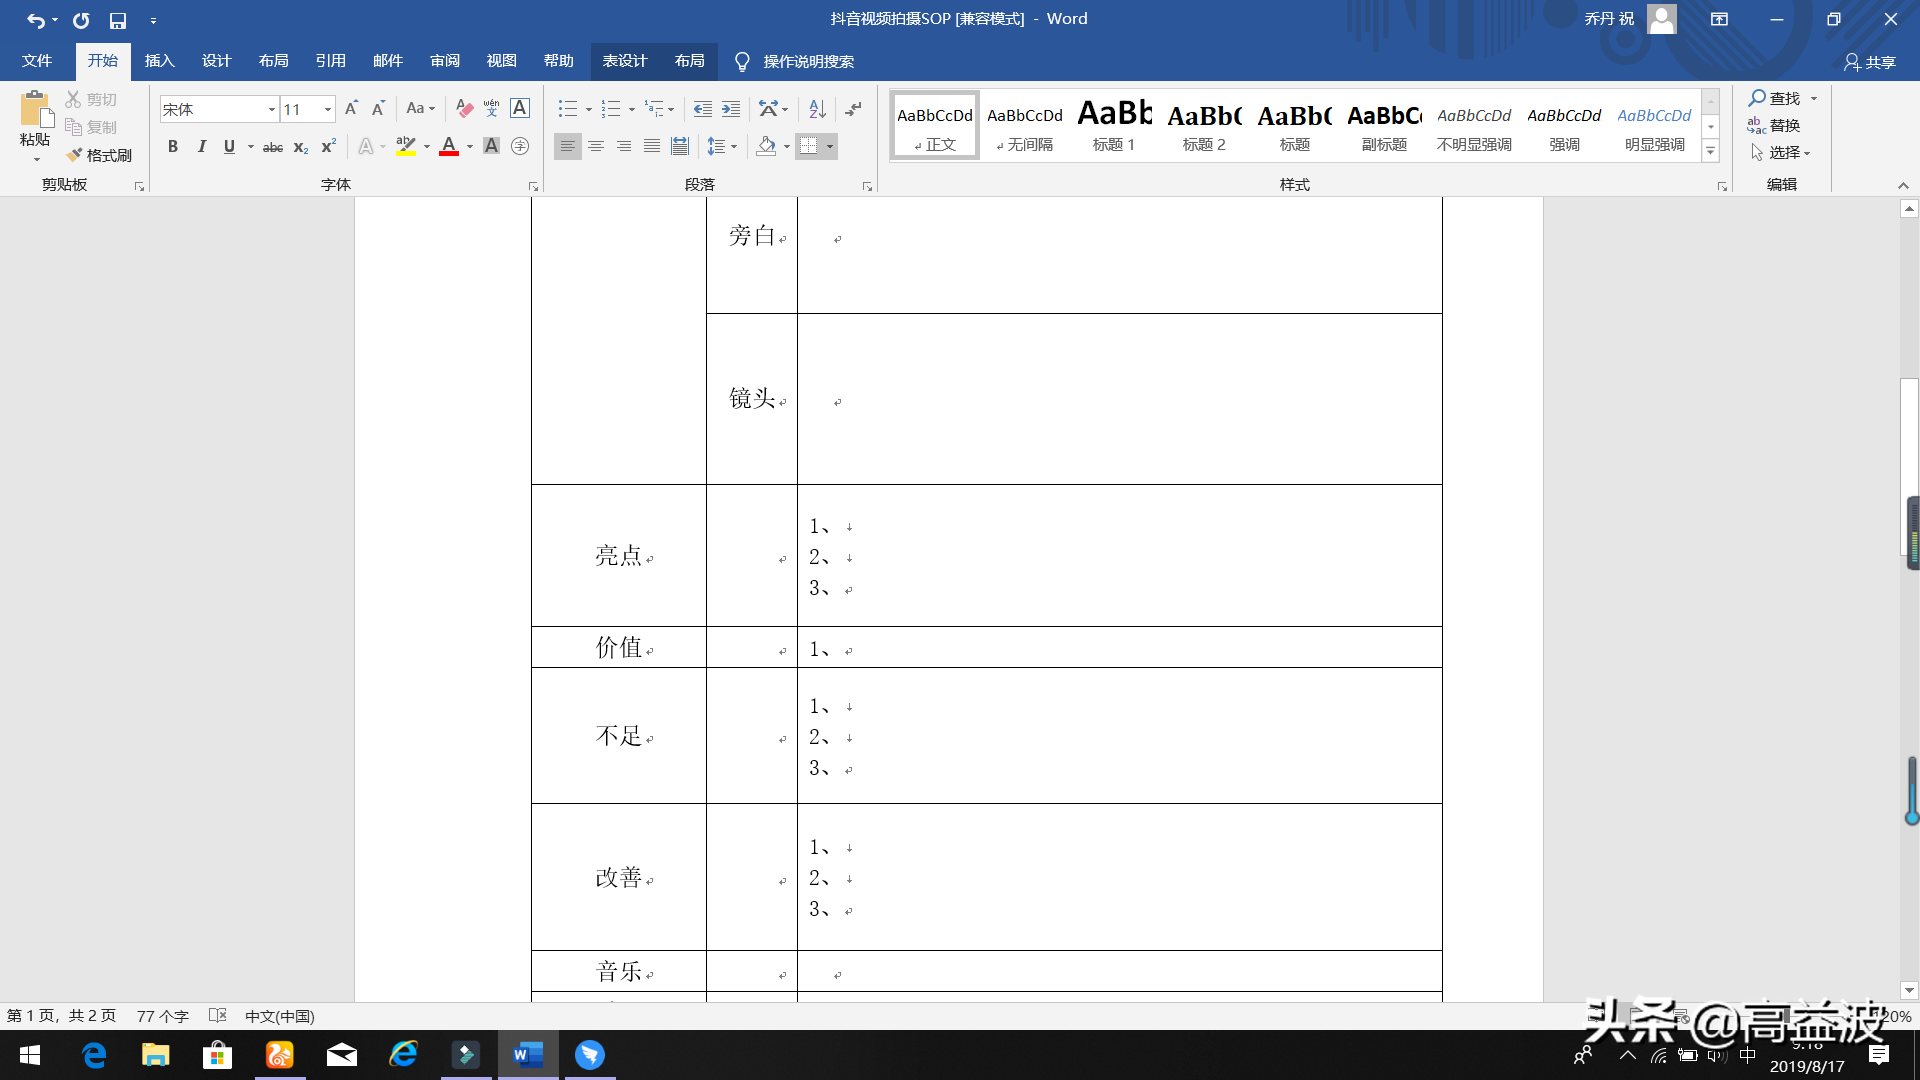Open the 表设计 ribbon tab
1920x1080 pixels.
pyautogui.click(x=624, y=61)
